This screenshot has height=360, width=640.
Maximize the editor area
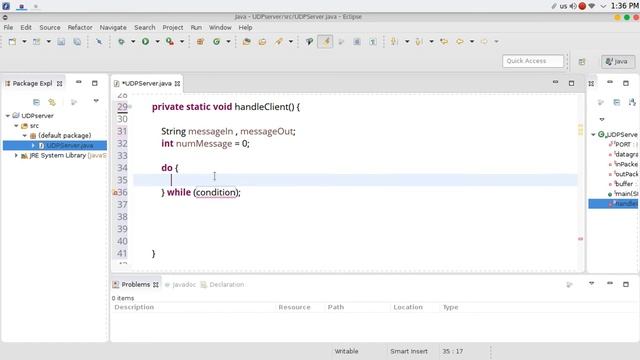571,83
